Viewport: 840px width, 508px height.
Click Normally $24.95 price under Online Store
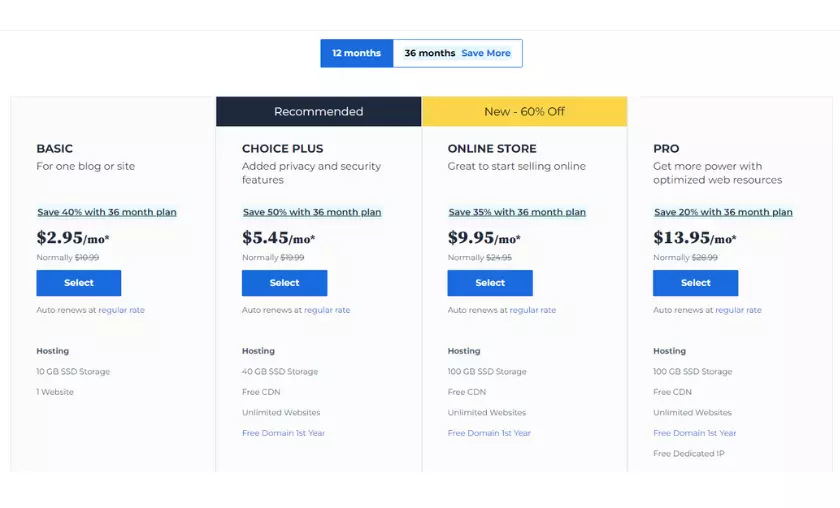(x=479, y=257)
